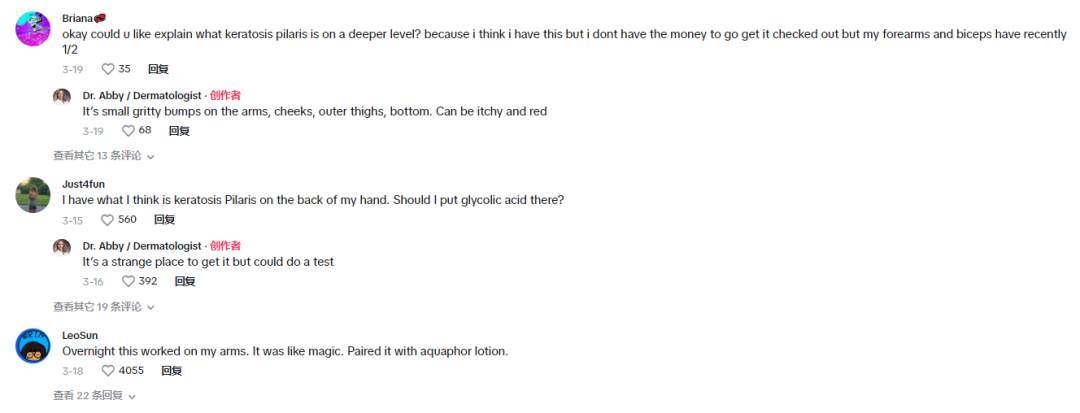Viewport: 1080px width, 413px height.
Task: Reply to Dr. Abby's gritty bumps answer
Action: pos(179,131)
